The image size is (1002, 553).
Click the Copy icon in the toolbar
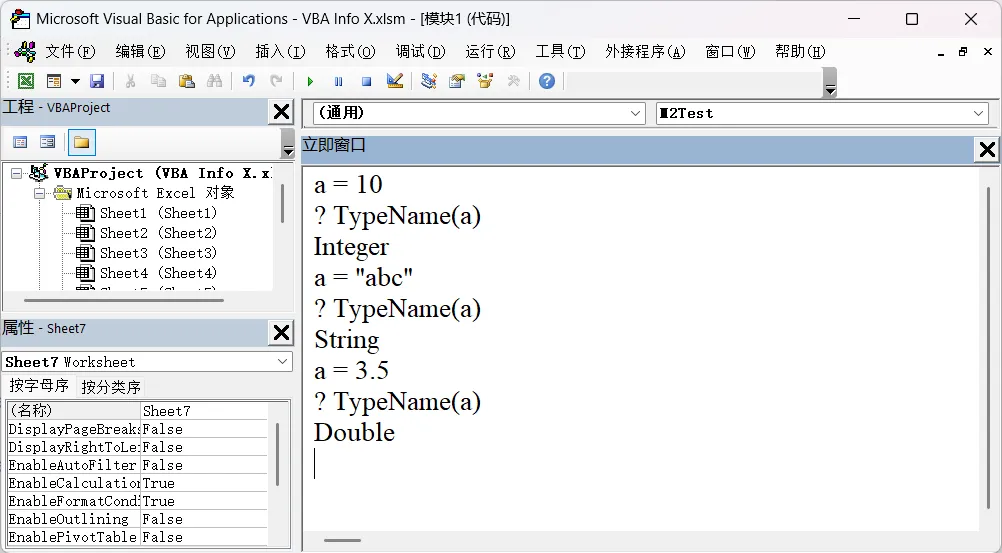158,81
